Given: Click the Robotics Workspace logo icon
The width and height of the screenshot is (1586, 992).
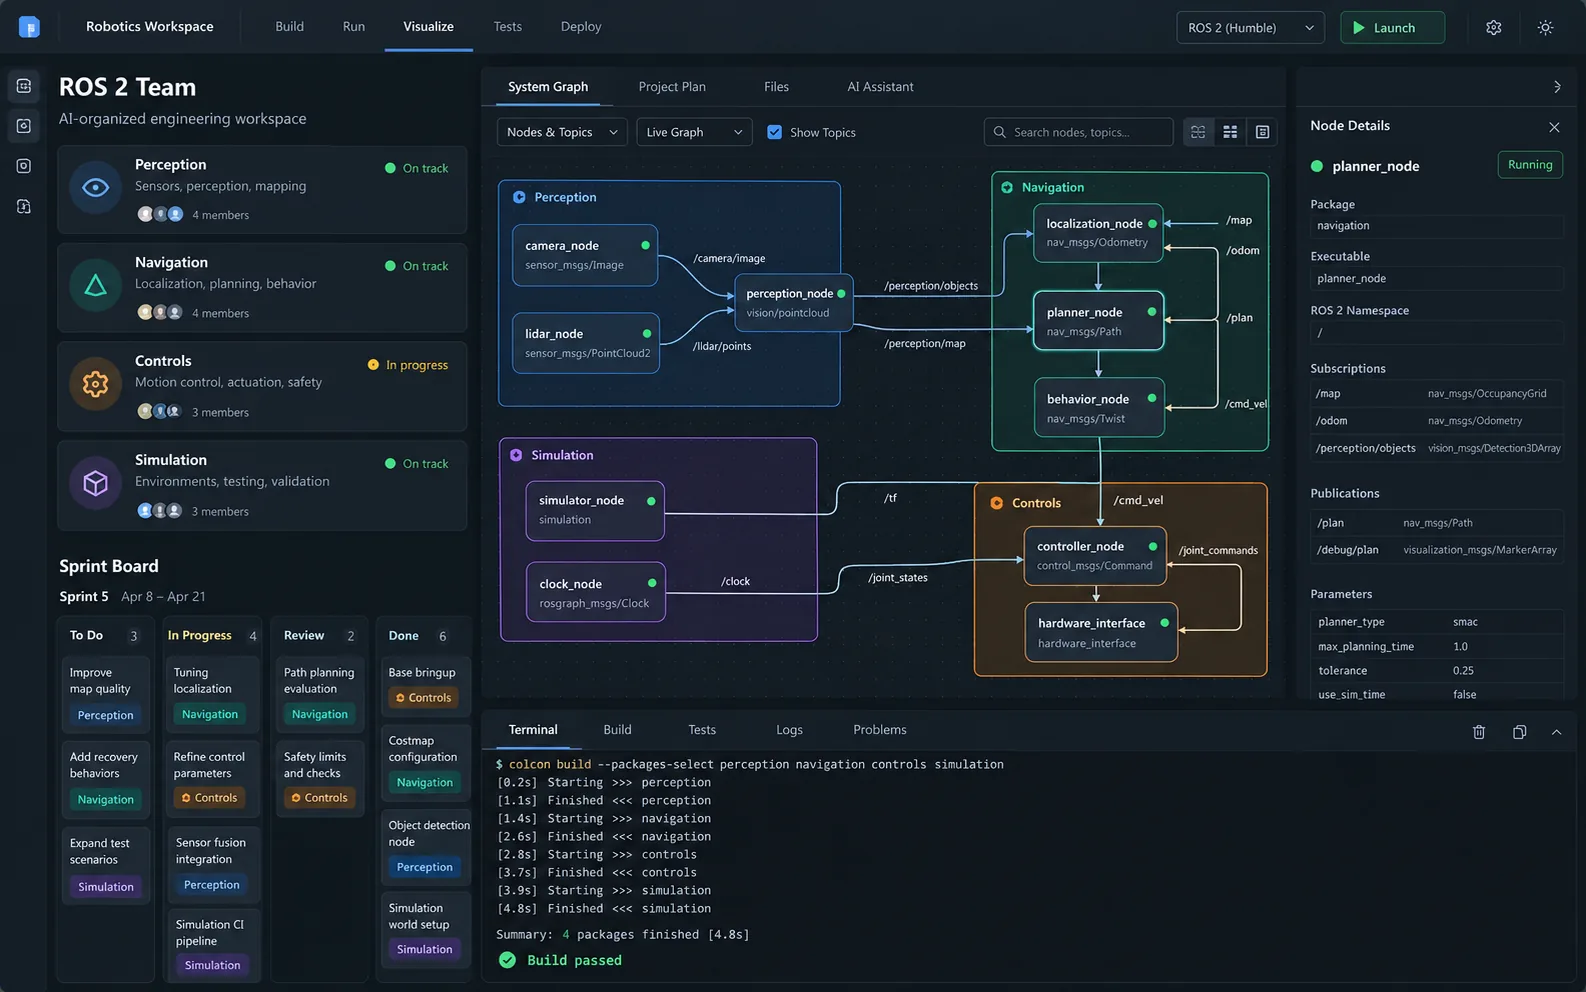Looking at the screenshot, I should (x=29, y=27).
